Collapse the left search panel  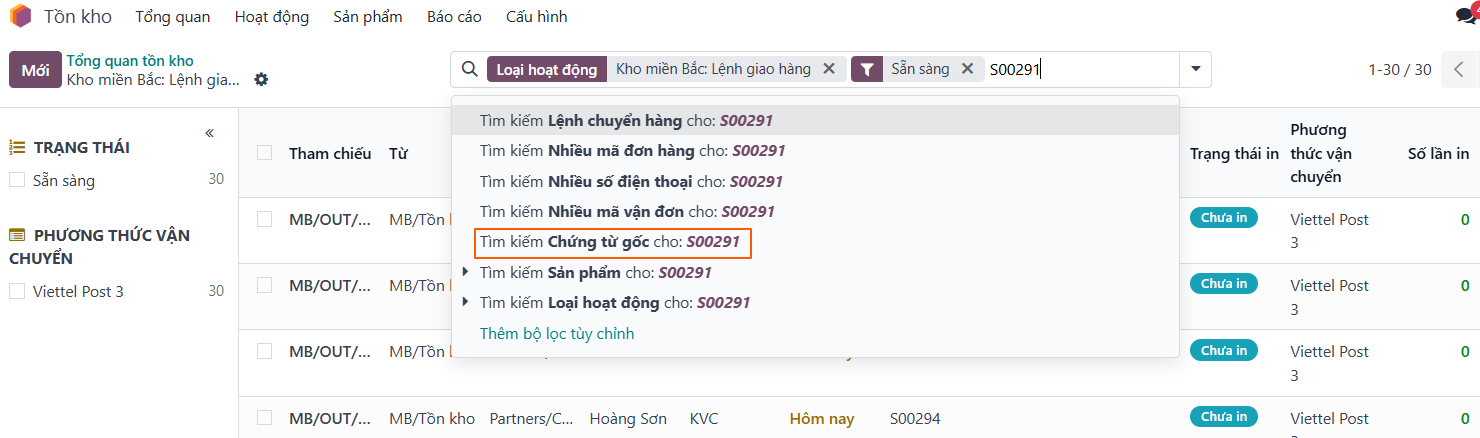209,133
